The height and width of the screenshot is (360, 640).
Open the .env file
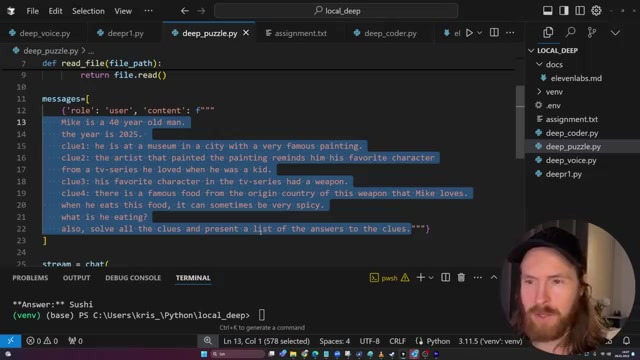[x=553, y=105]
